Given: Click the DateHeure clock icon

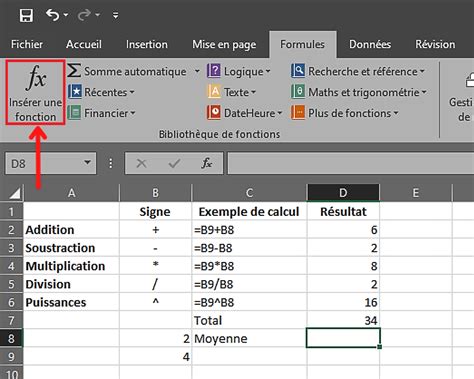Looking at the screenshot, I should point(214,113).
